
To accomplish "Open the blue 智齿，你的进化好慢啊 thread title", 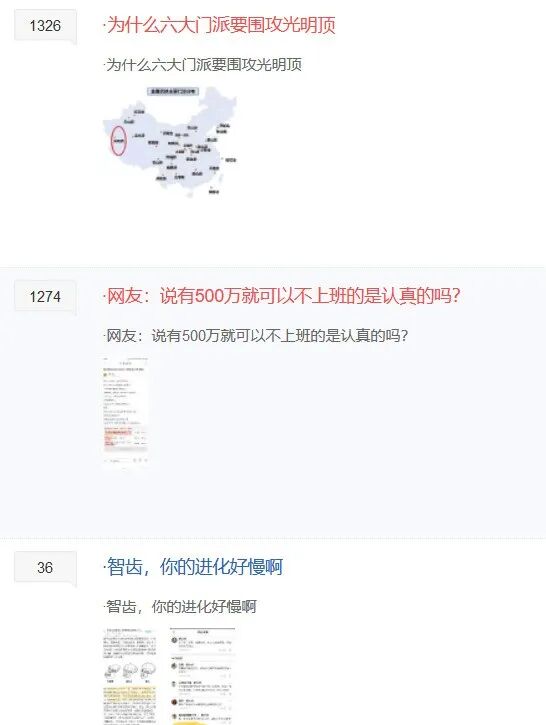I will point(195,566).
